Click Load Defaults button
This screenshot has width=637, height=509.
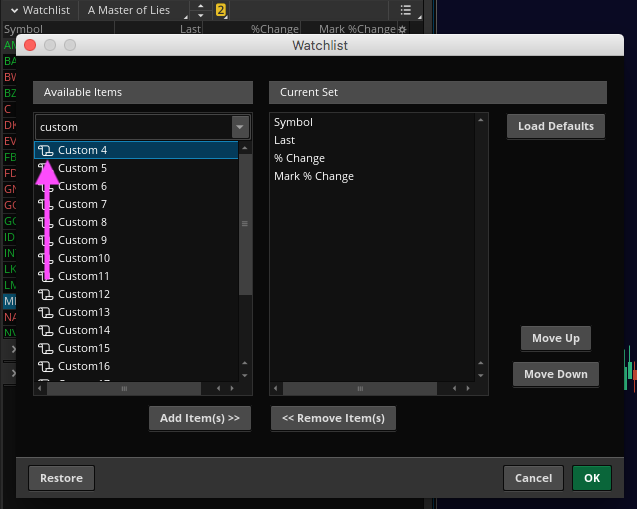pos(556,126)
